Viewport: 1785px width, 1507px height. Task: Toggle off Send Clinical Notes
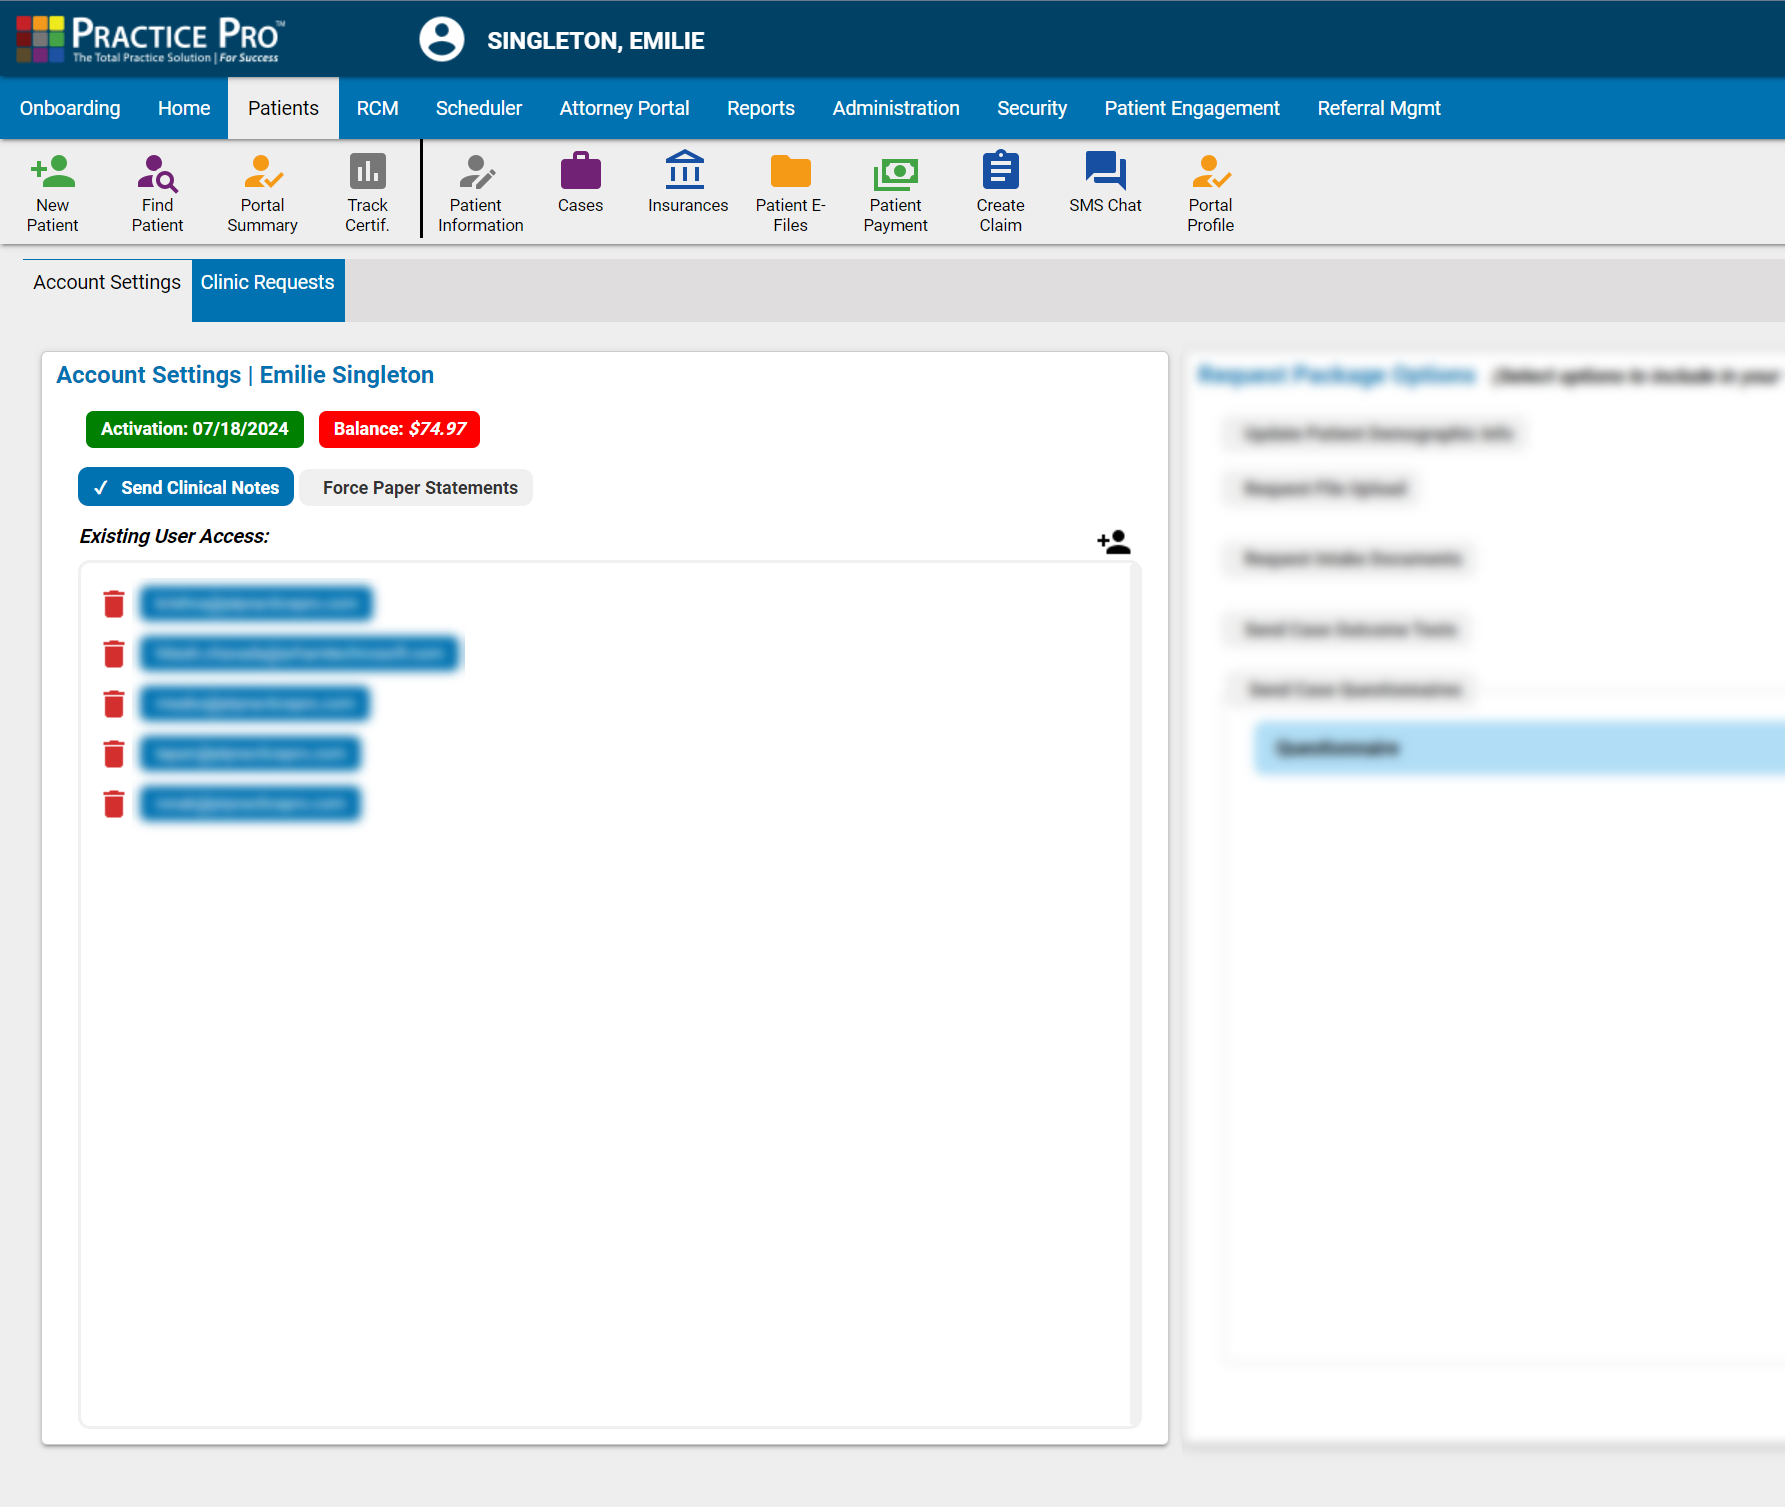(x=186, y=487)
